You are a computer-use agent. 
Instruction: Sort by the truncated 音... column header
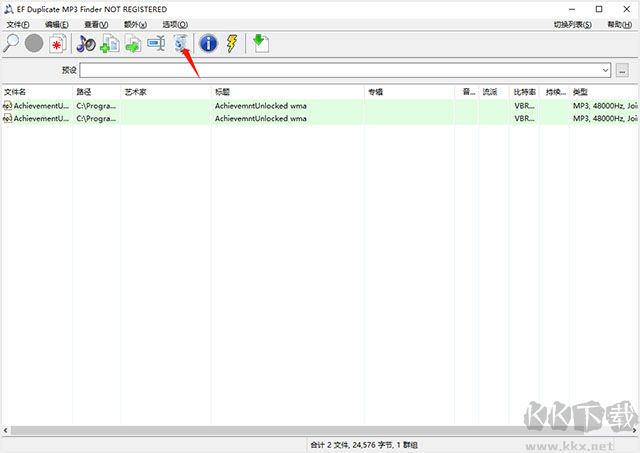(467, 92)
